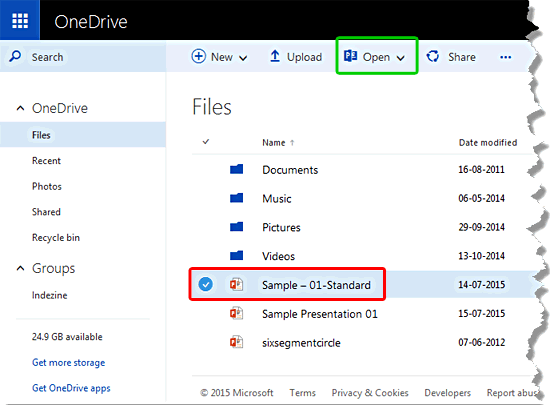This screenshot has width=550, height=405.
Task: Click Get OneDrive apps link
Action: [x=71, y=388]
